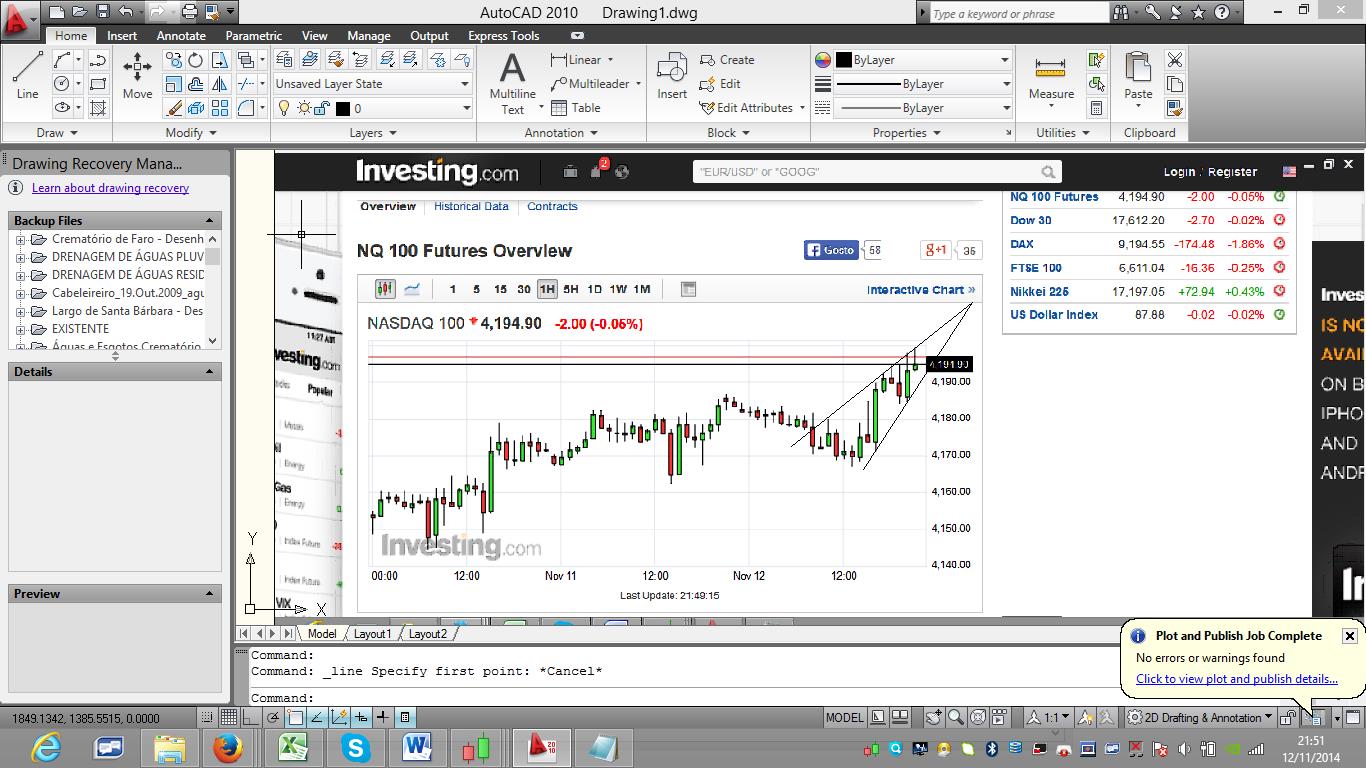Toggle the 1H chart interval button
Image resolution: width=1366 pixels, height=768 pixels.
point(546,289)
